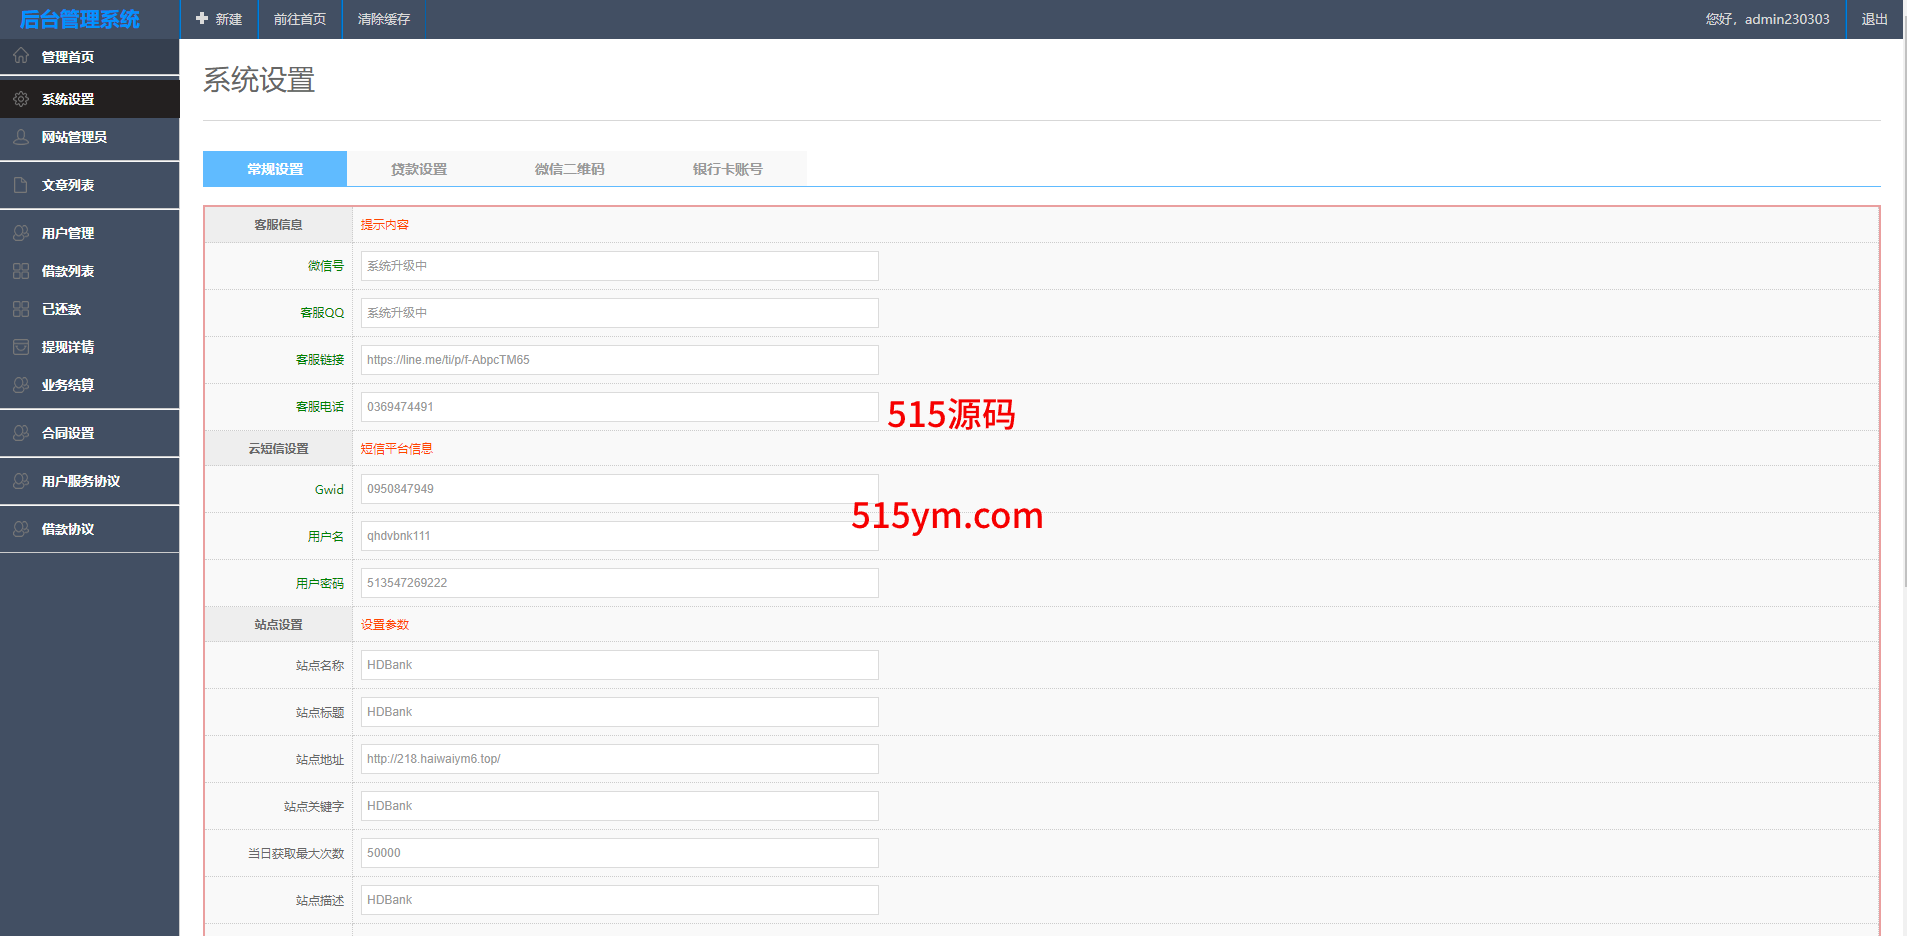Click the person icon beside 网站管理员
Viewport: 1907px width, 936px height.
(21, 137)
